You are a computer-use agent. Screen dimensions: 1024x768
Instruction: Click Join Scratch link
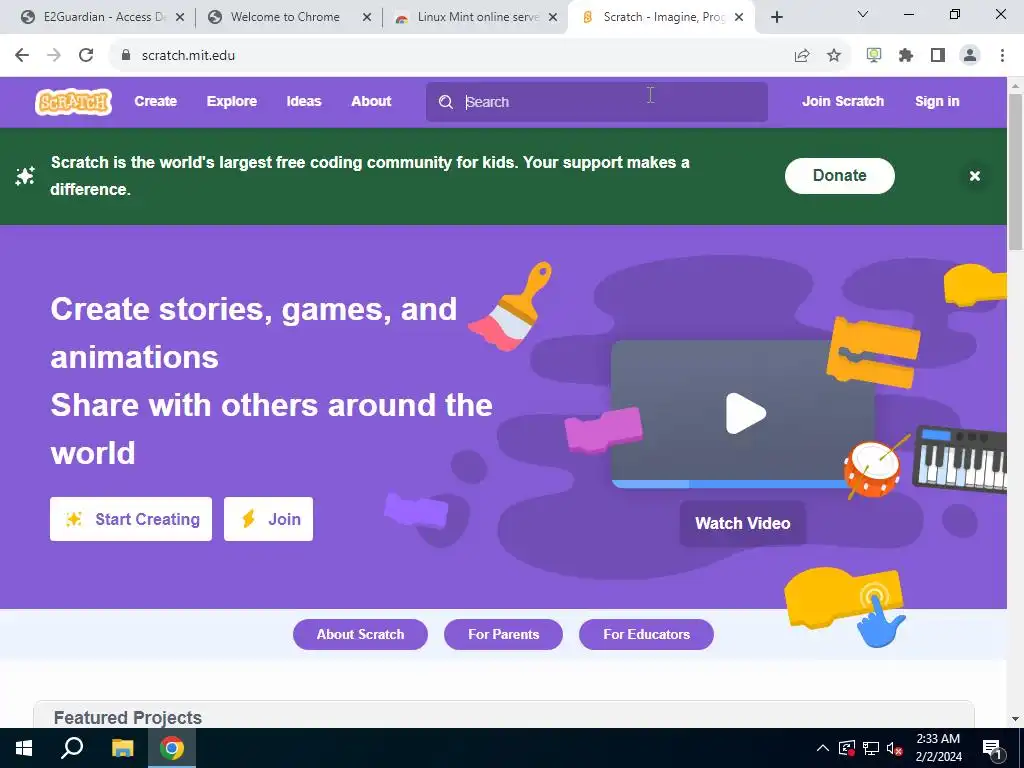(842, 101)
